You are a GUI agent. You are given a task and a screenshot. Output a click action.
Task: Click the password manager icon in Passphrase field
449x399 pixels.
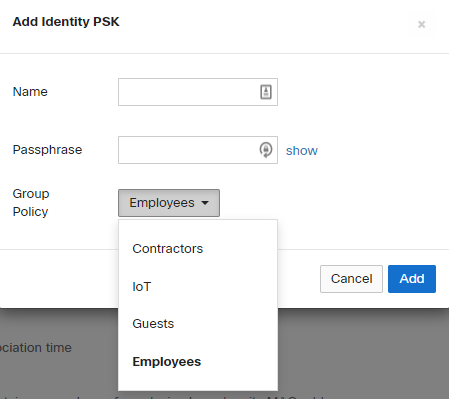[x=266, y=150]
